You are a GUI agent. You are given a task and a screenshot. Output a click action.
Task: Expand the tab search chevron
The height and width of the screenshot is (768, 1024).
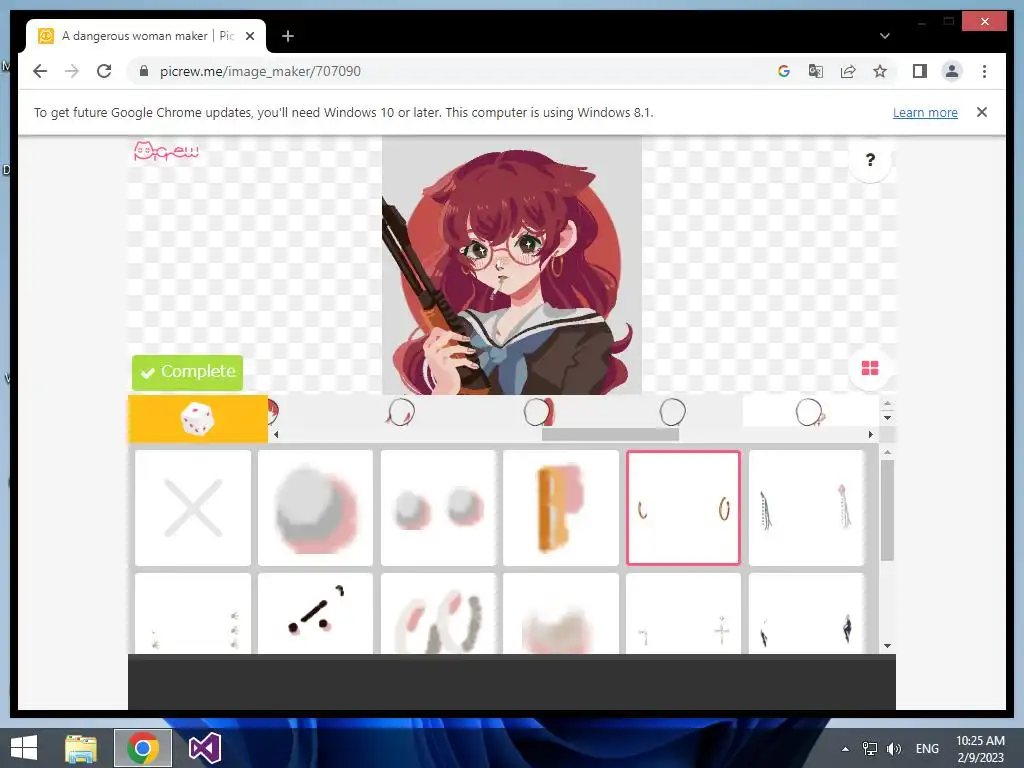click(884, 36)
